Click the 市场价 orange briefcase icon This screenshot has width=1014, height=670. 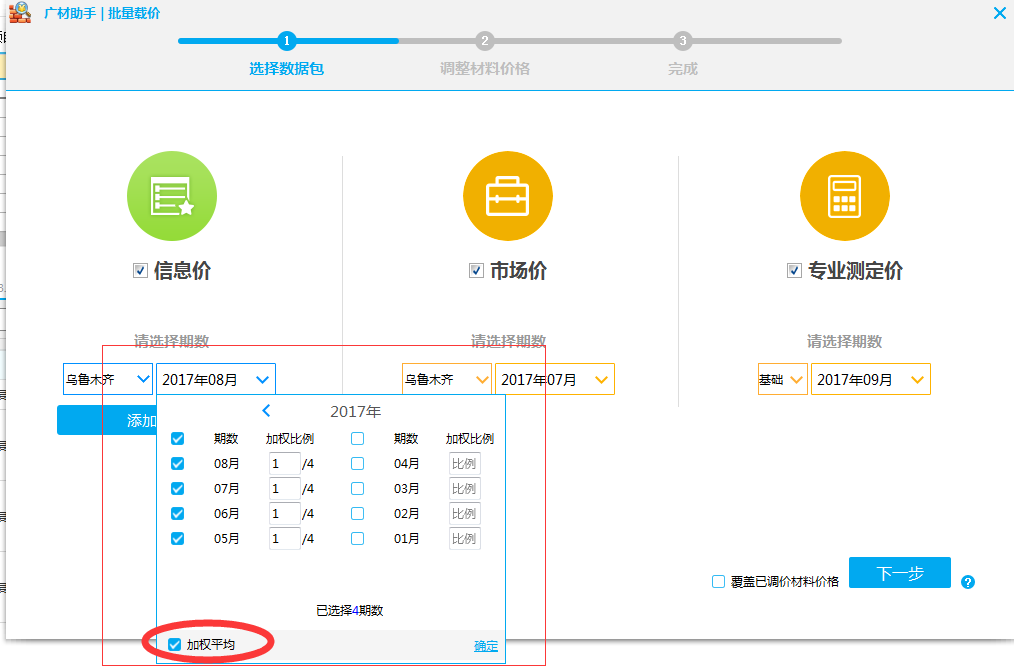click(x=507, y=196)
